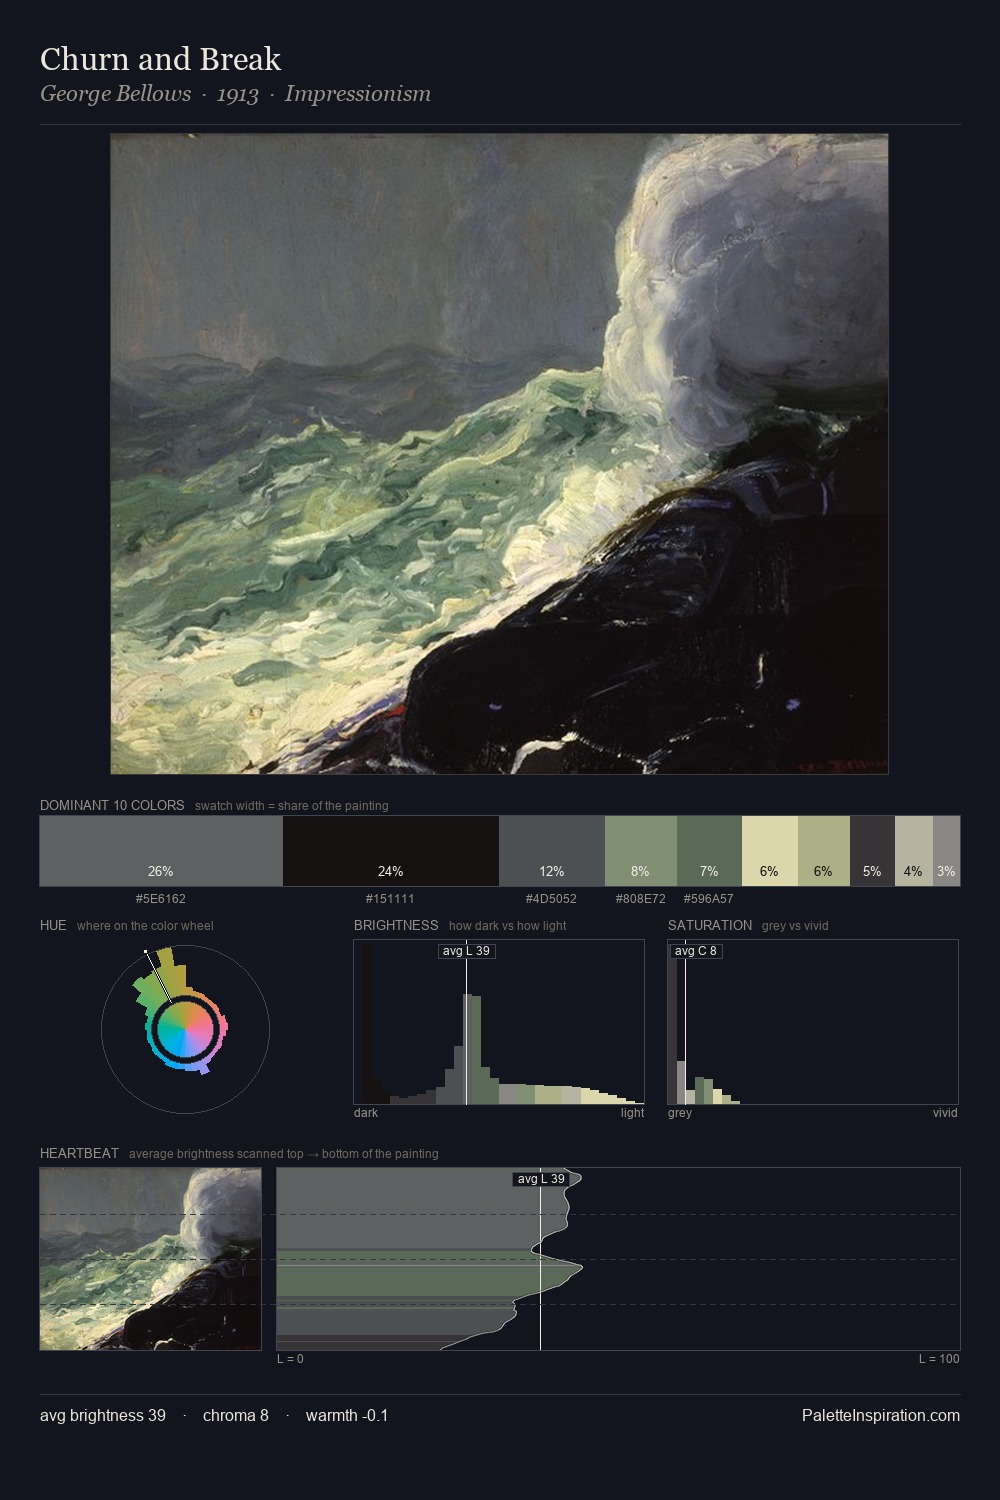Click the 'dark' brightness axis label
Screen dimensions: 1000x1500
(x=366, y=1113)
